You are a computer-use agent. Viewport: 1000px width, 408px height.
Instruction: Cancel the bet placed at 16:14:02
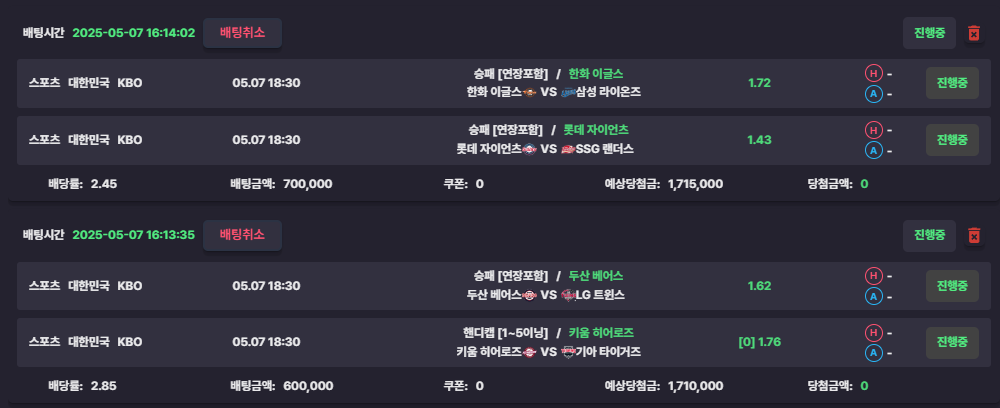tap(242, 33)
